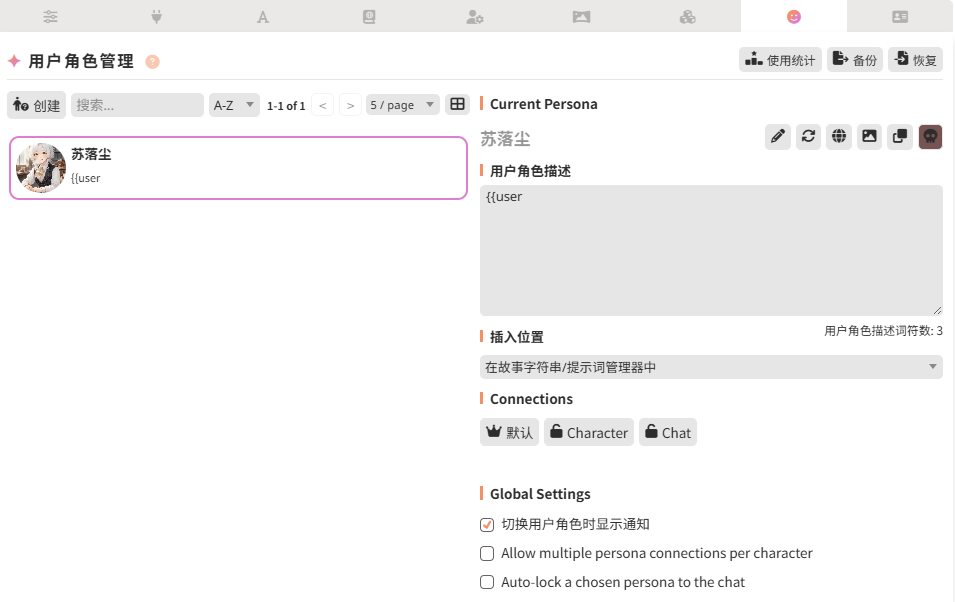Screen dimensions: 955x602
Task: Click the 搜索 search input field
Action: (x=137, y=105)
